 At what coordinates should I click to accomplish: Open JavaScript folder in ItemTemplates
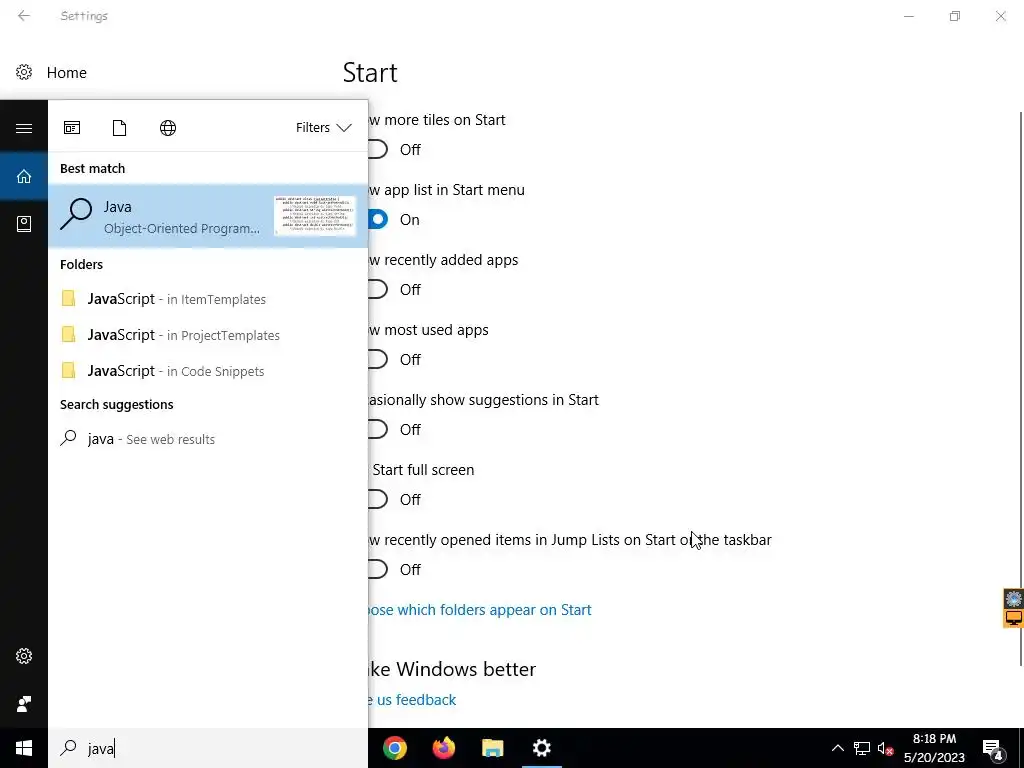(x=208, y=299)
